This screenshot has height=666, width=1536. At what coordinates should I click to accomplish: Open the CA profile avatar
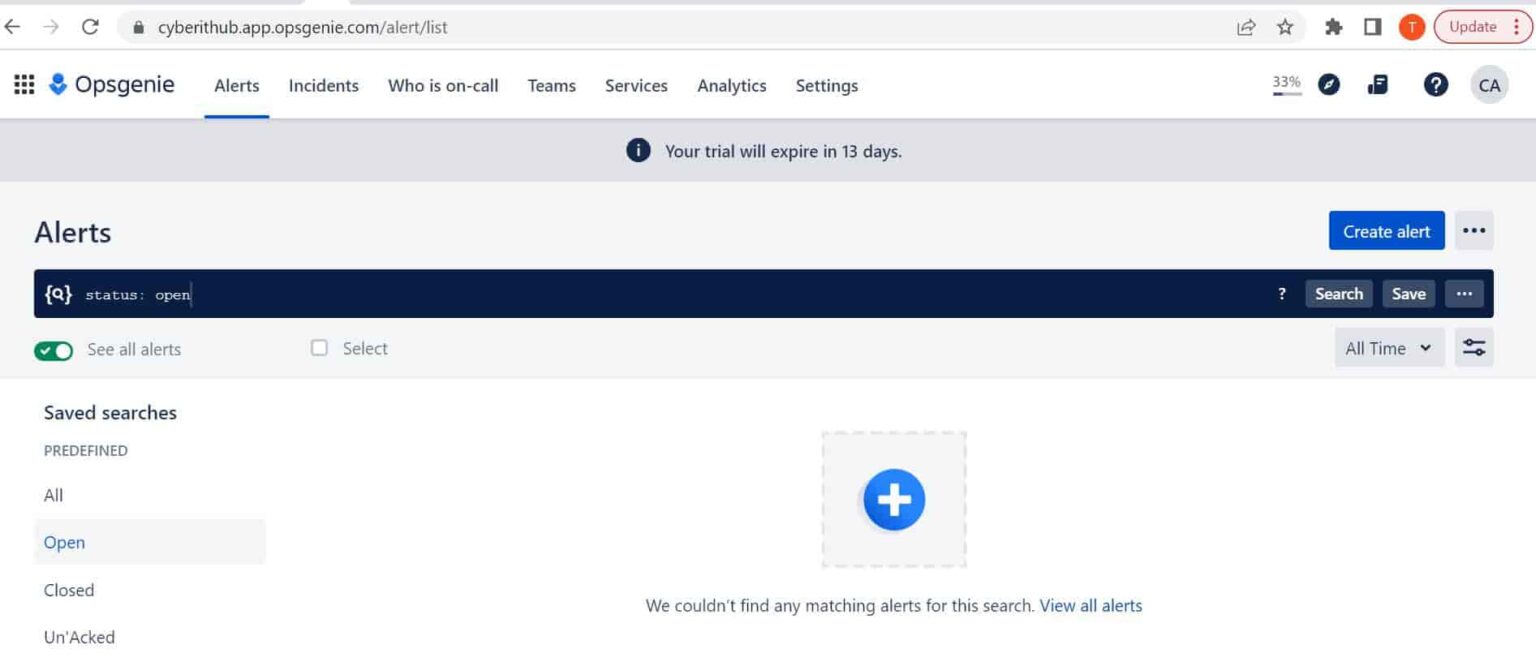coord(1489,84)
